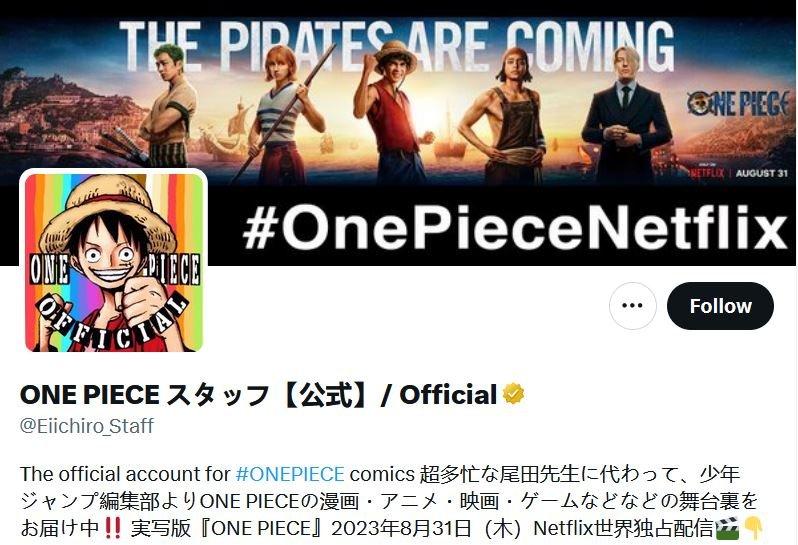798x545 pixels.
Task: Click the pointing-down hand emoji in bio
Action: click(x=754, y=528)
